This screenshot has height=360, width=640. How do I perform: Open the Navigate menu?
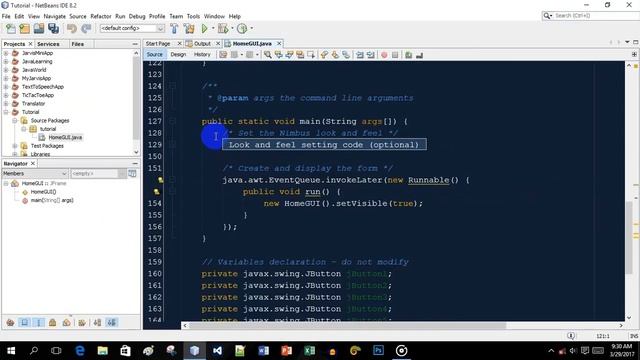[x=55, y=16]
